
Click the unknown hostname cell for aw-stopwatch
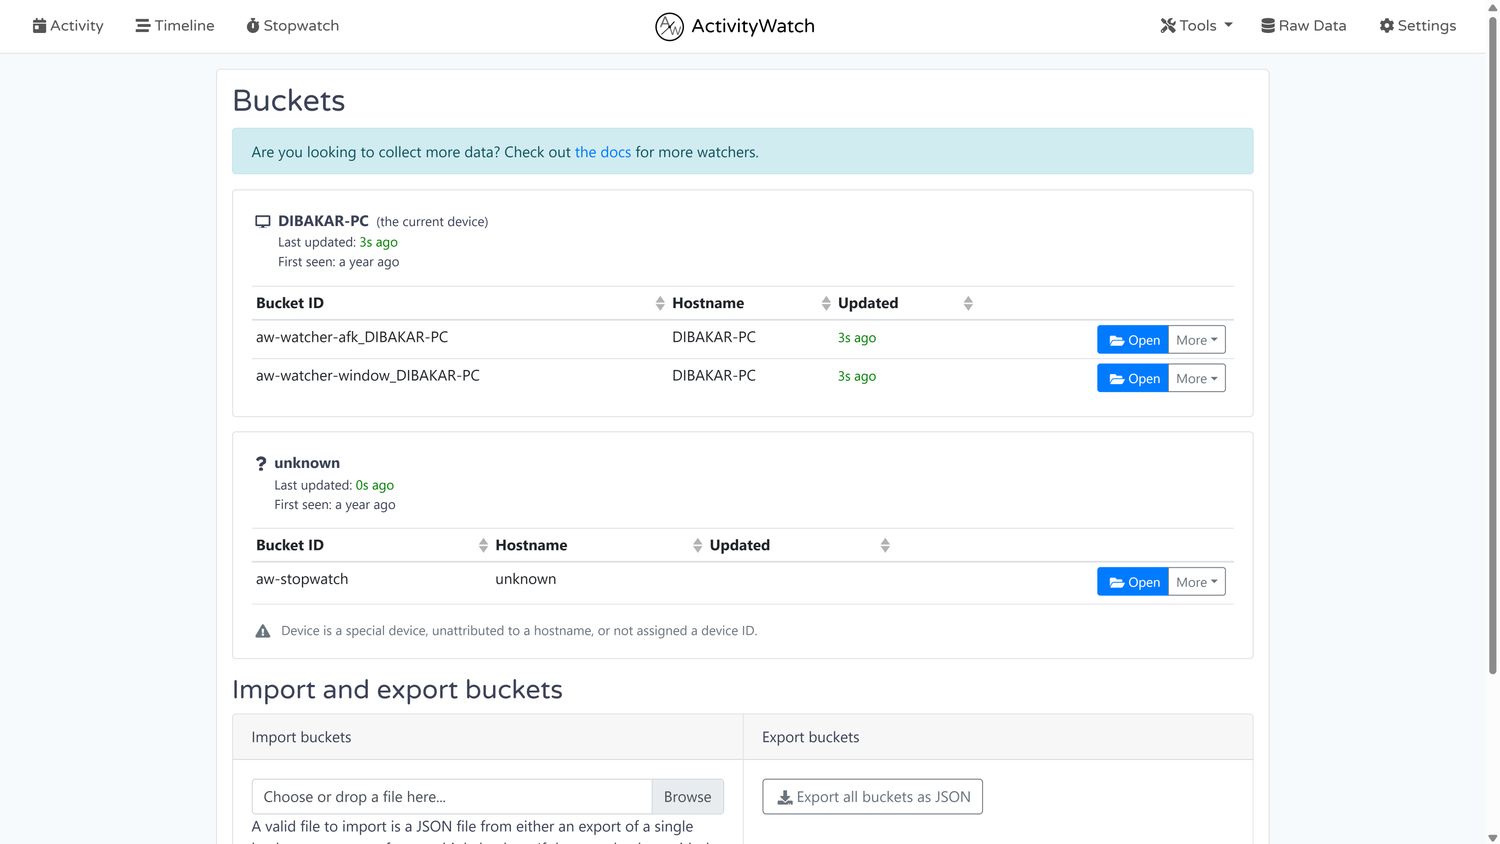(x=526, y=579)
